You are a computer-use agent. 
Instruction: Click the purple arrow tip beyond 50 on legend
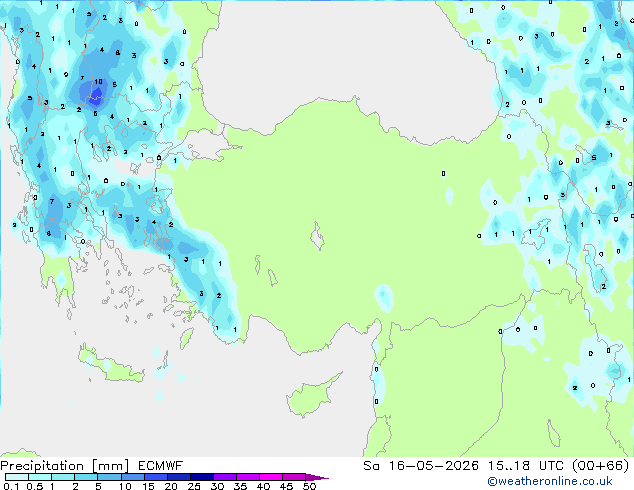[317, 477]
